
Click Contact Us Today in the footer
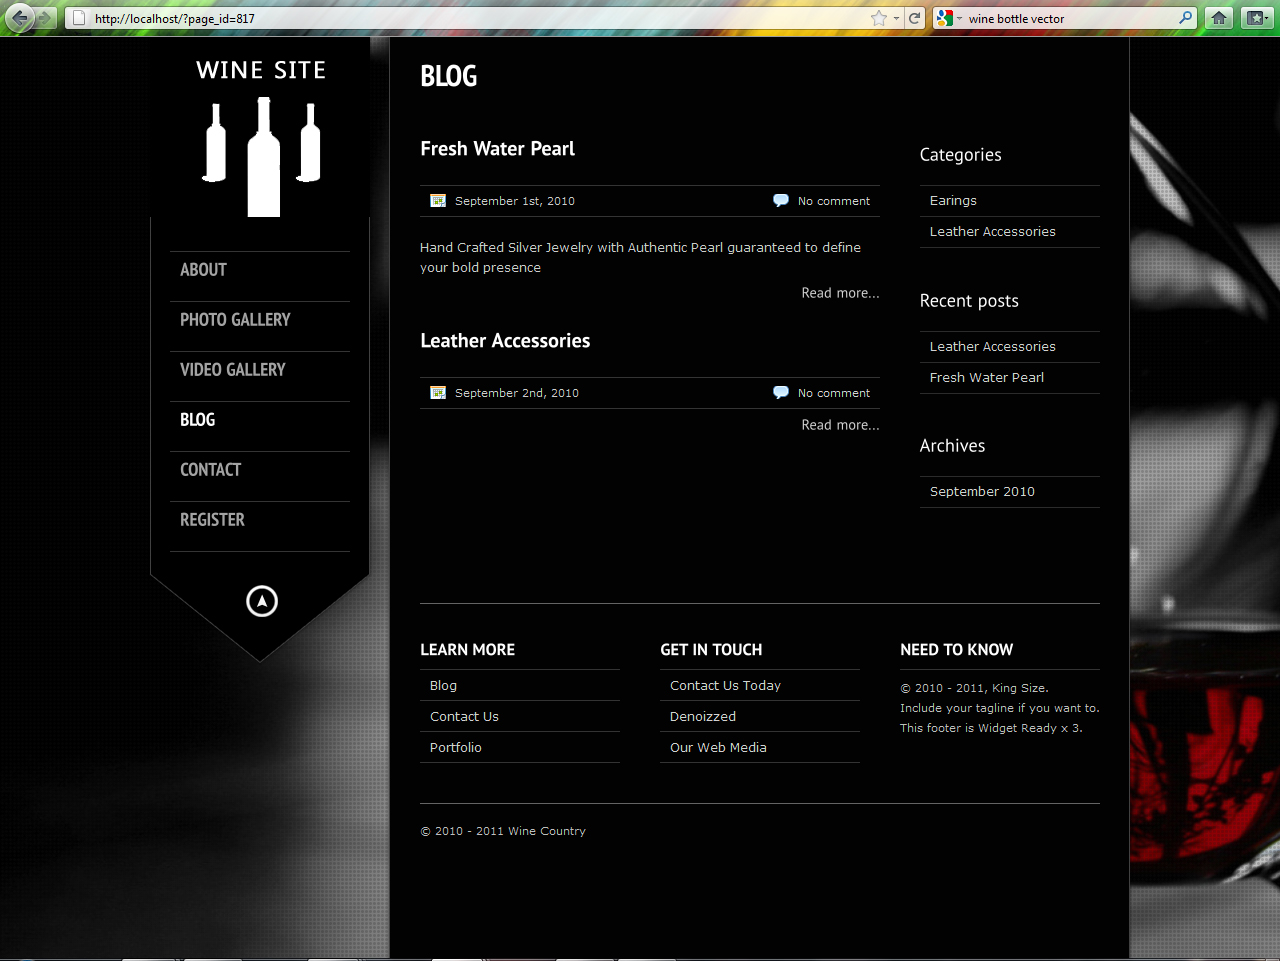click(725, 686)
